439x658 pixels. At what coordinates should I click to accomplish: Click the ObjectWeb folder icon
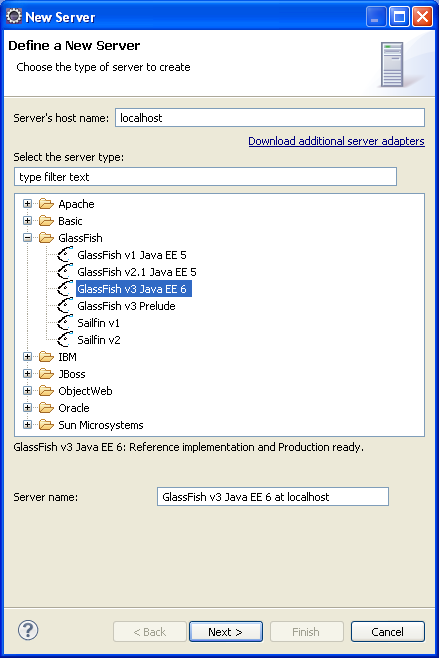pyautogui.click(x=46, y=391)
